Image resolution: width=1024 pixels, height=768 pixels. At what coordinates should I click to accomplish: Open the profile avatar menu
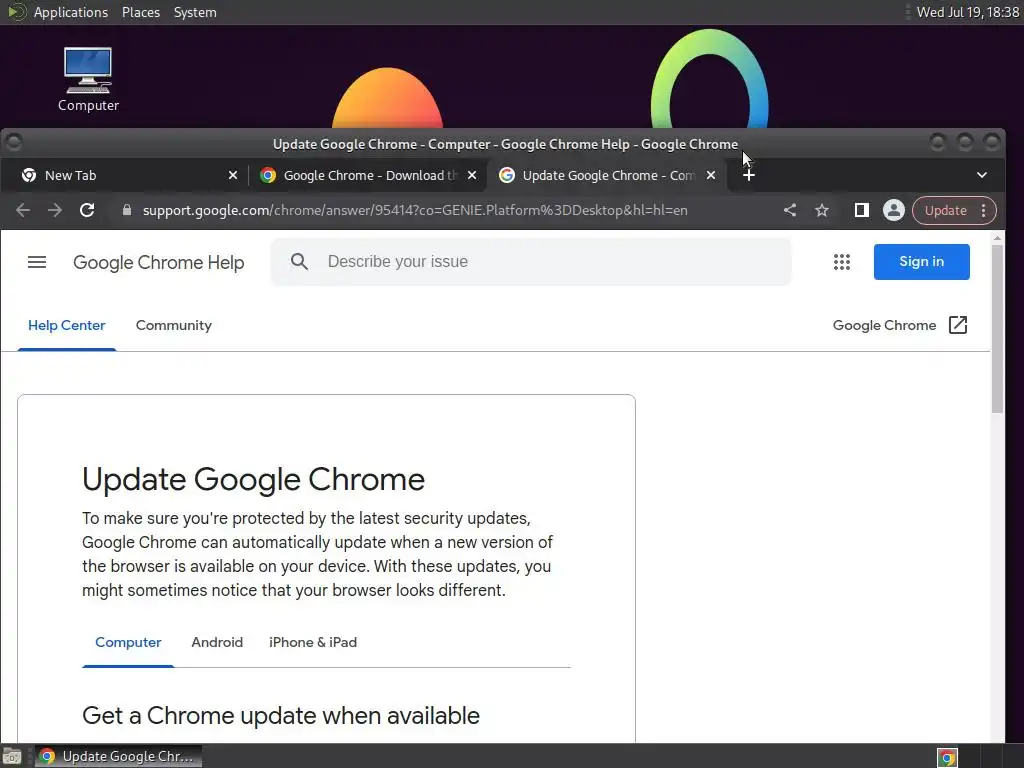click(x=893, y=210)
